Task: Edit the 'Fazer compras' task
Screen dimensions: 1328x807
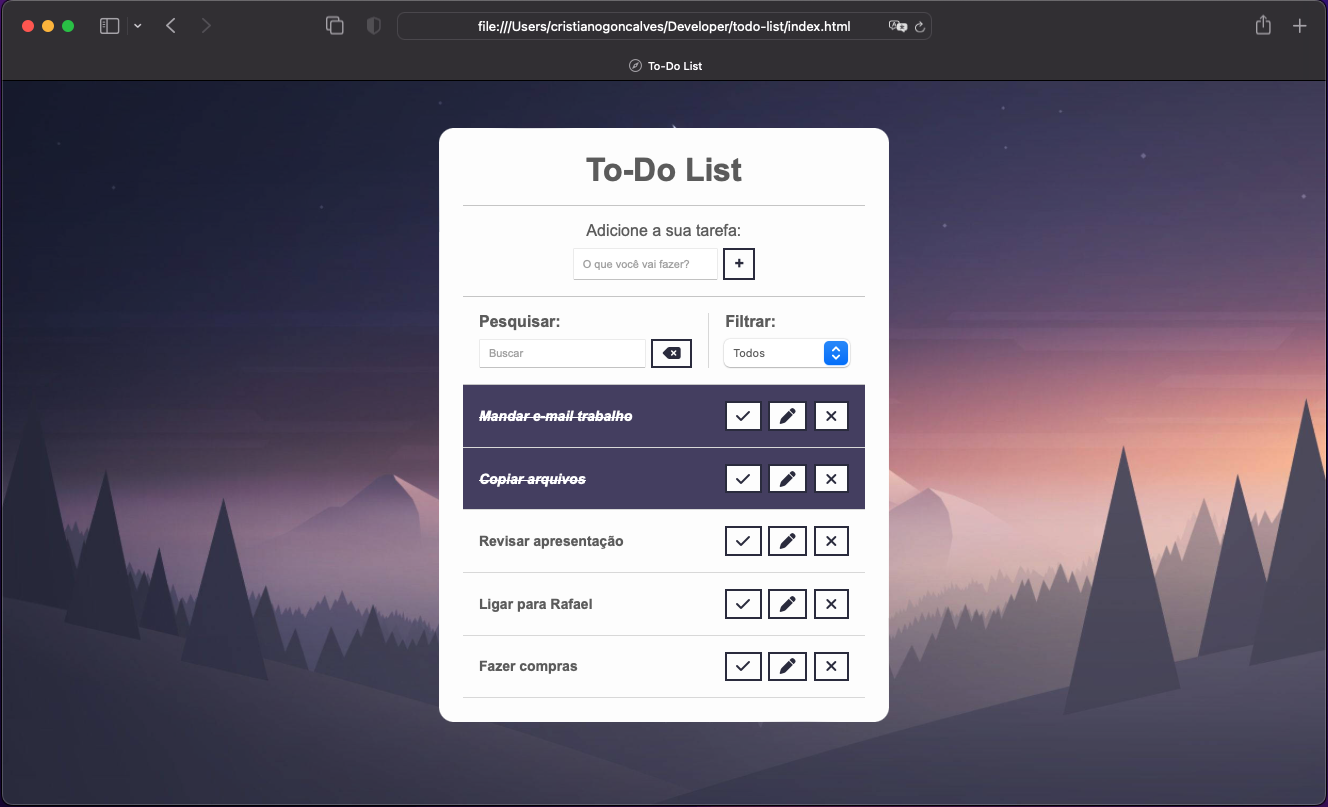Action: (x=787, y=666)
